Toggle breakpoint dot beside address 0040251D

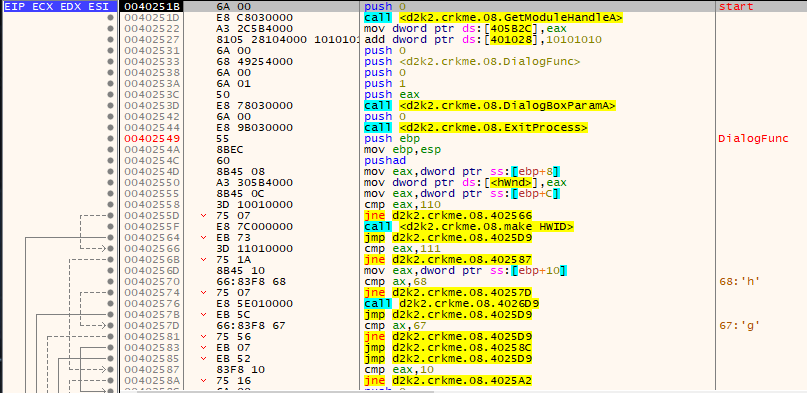110,17
